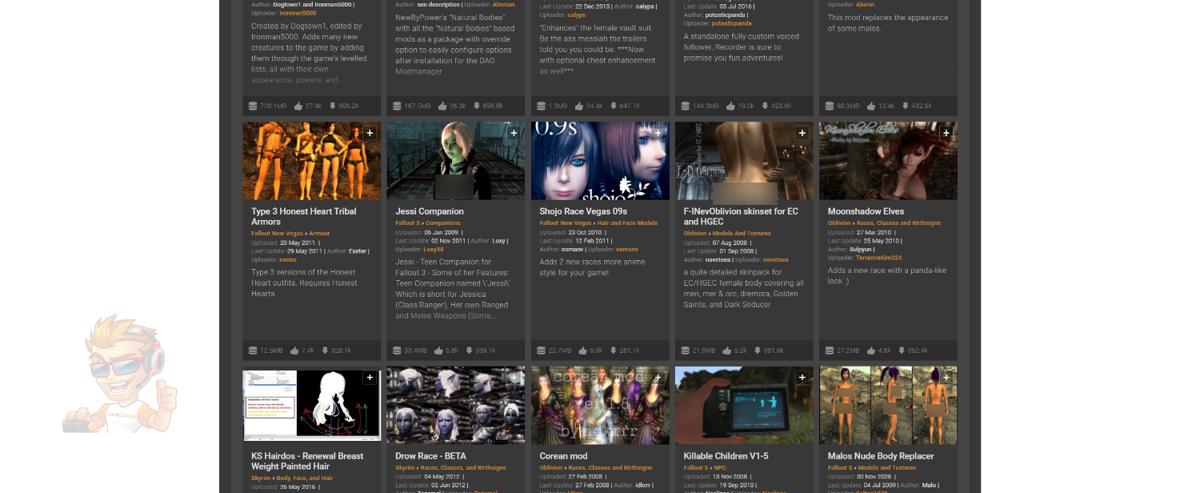Image resolution: width=1200 pixels, height=493 pixels.
Task: Open F-INevOblivion skinset for EC and HGEC
Action: (740, 217)
